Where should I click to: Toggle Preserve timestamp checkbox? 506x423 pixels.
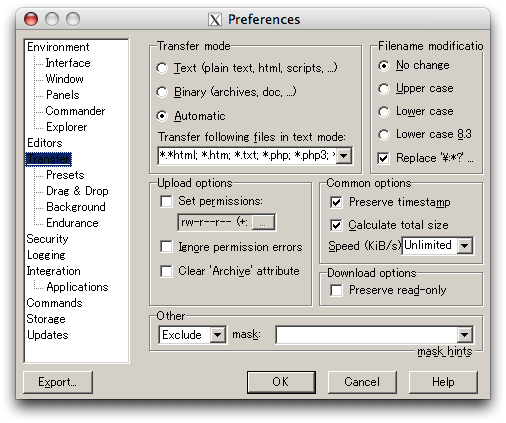click(x=336, y=202)
